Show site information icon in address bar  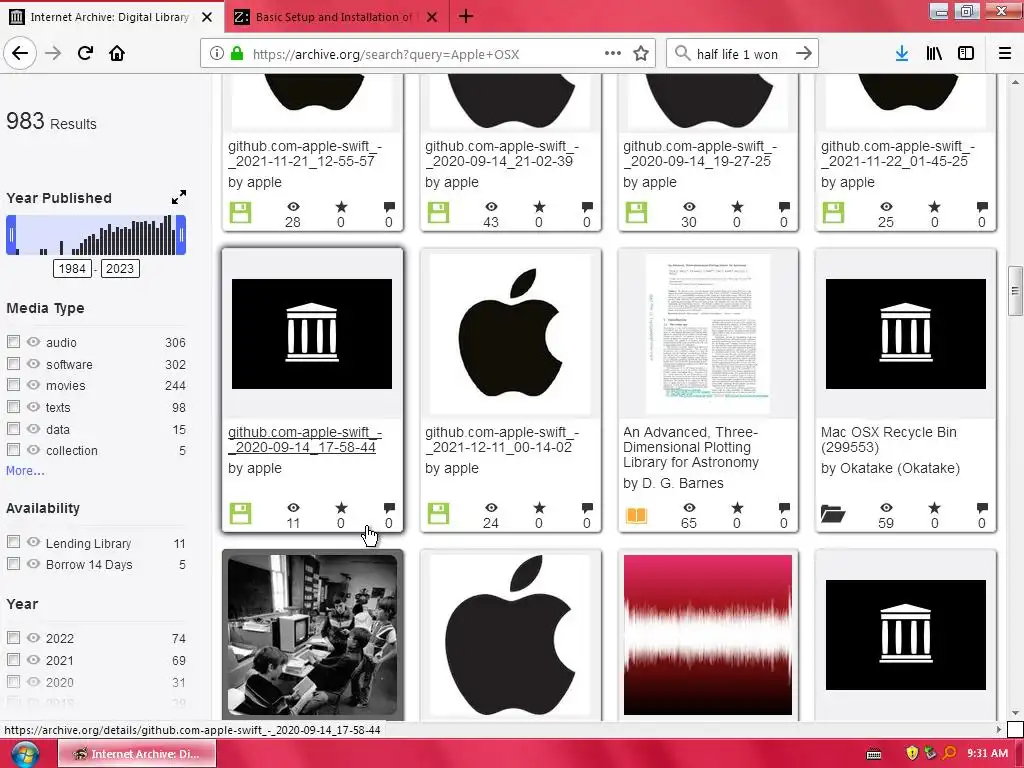click(216, 54)
